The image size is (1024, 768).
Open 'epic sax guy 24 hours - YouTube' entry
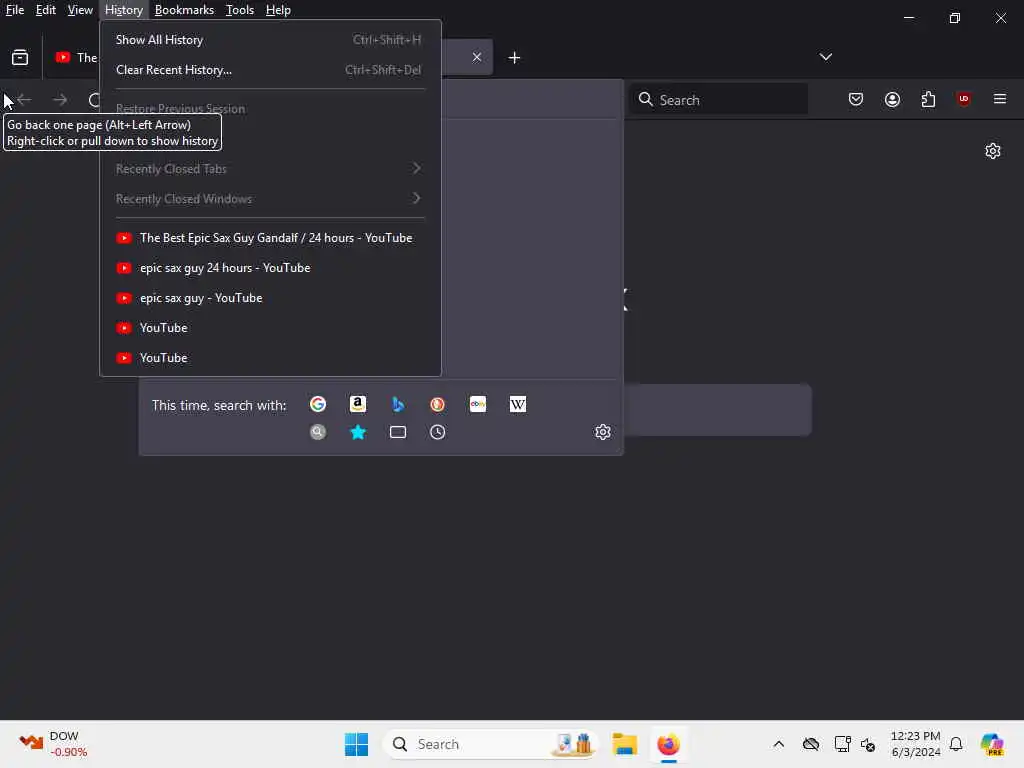270,268
